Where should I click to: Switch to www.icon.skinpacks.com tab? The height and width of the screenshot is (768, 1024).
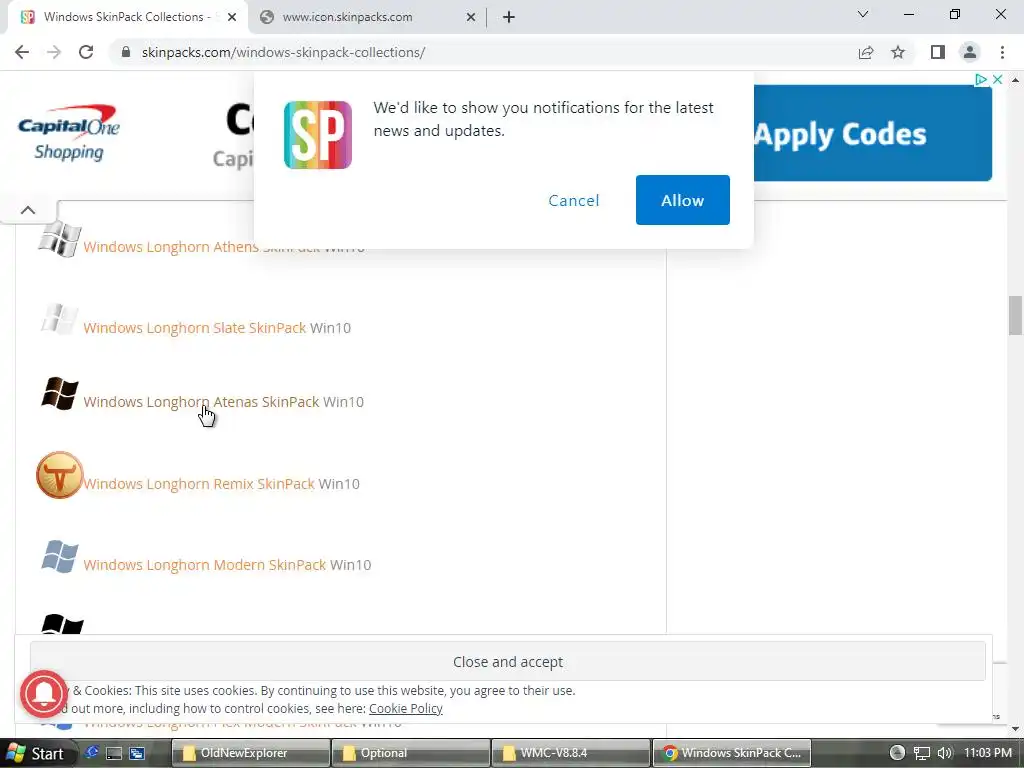366,17
